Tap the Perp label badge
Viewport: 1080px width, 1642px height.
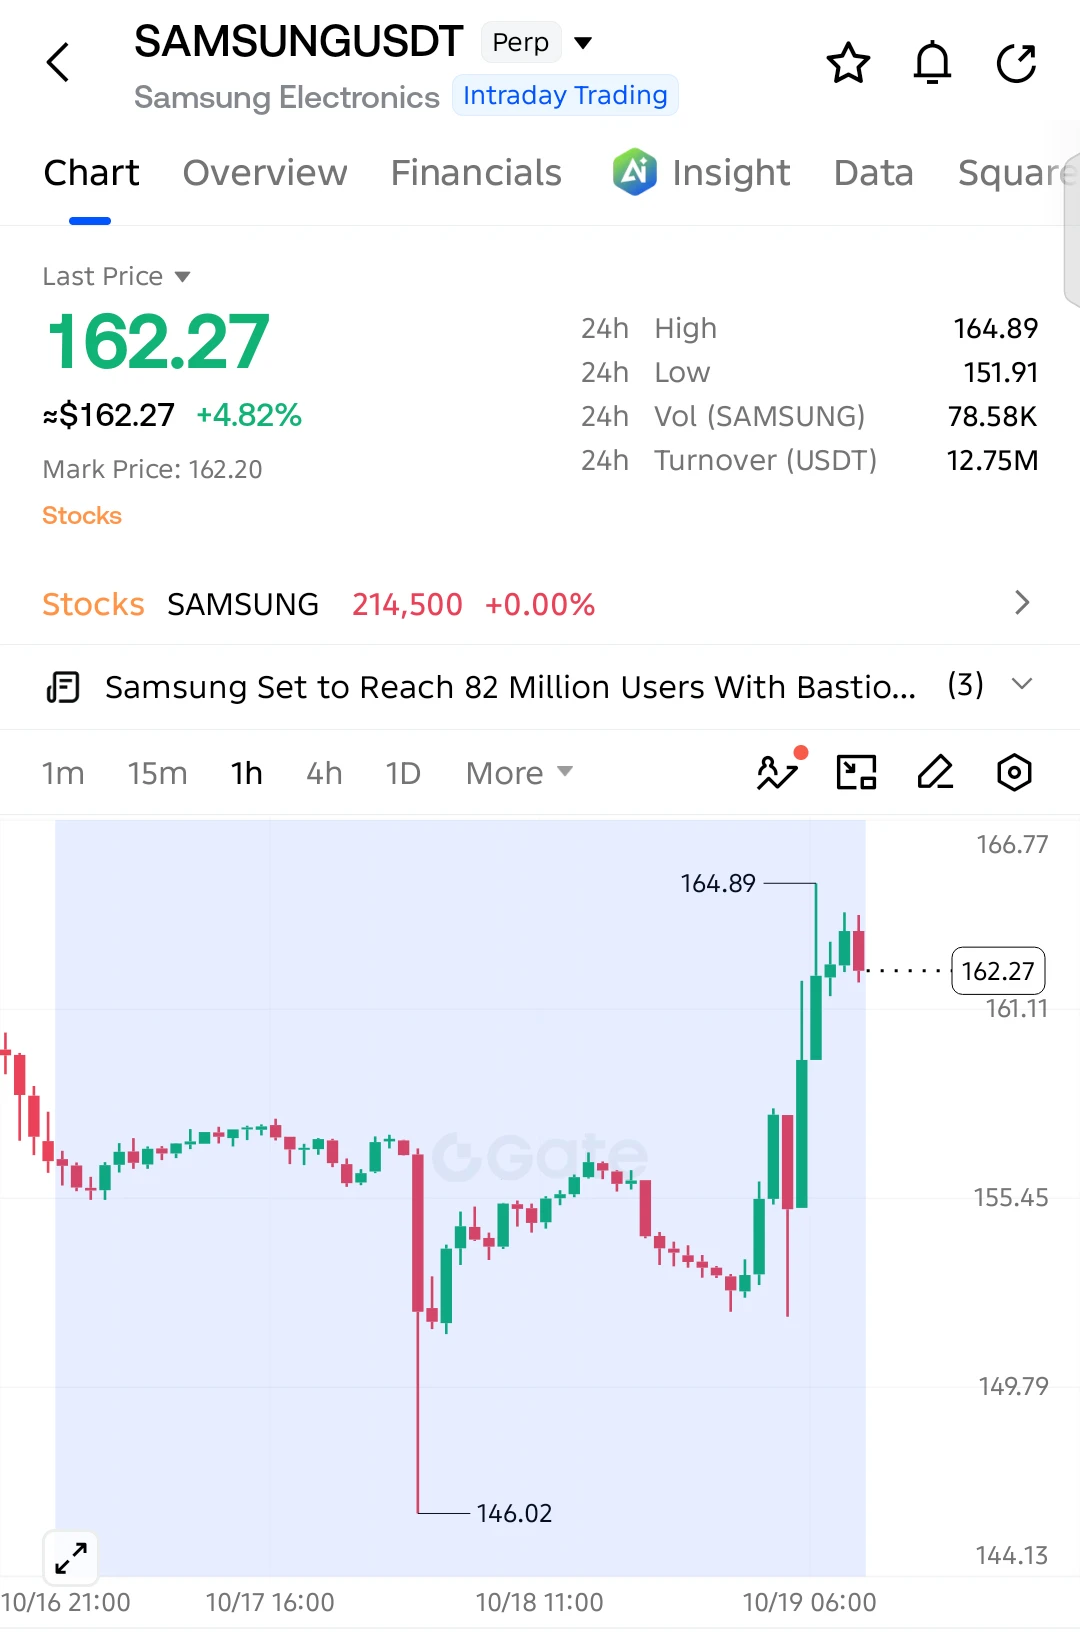coord(520,42)
